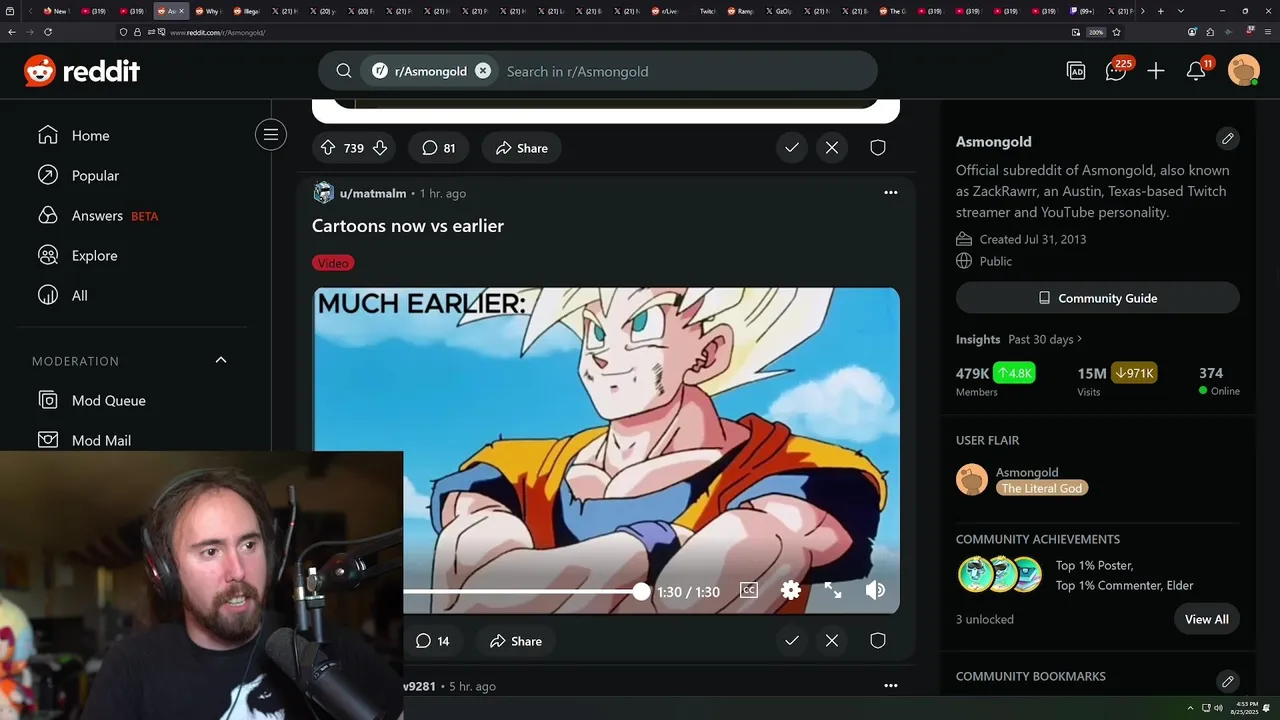Approve the Cartoons now vs earlier post
Screen dimensions: 1280x720
[x=792, y=641]
